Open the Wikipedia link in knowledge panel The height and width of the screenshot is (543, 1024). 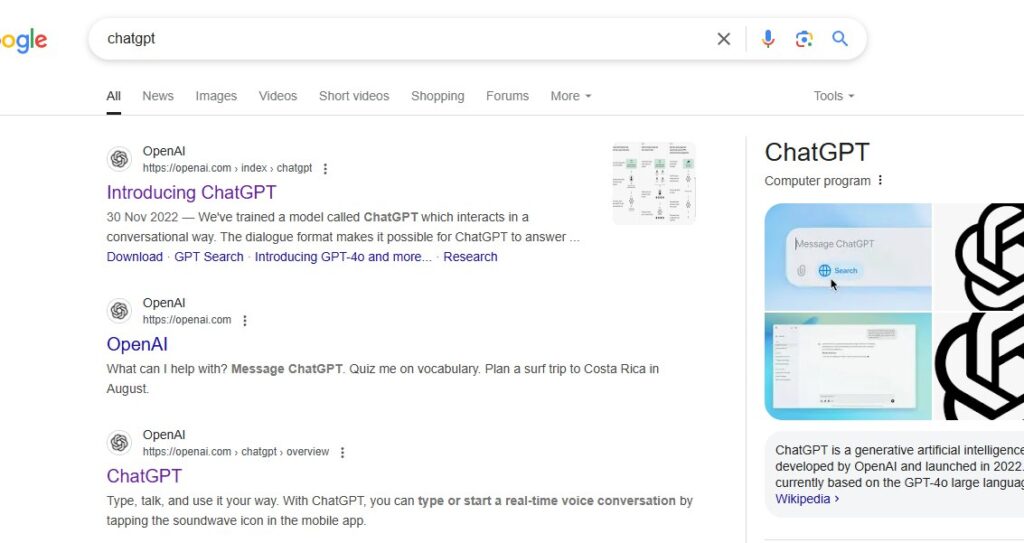(x=807, y=499)
